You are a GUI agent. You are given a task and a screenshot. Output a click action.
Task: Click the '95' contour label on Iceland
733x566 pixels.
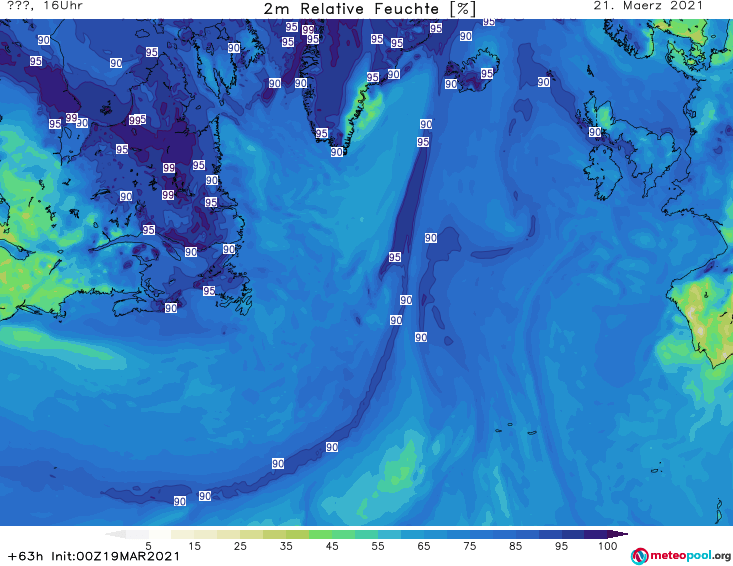(487, 73)
